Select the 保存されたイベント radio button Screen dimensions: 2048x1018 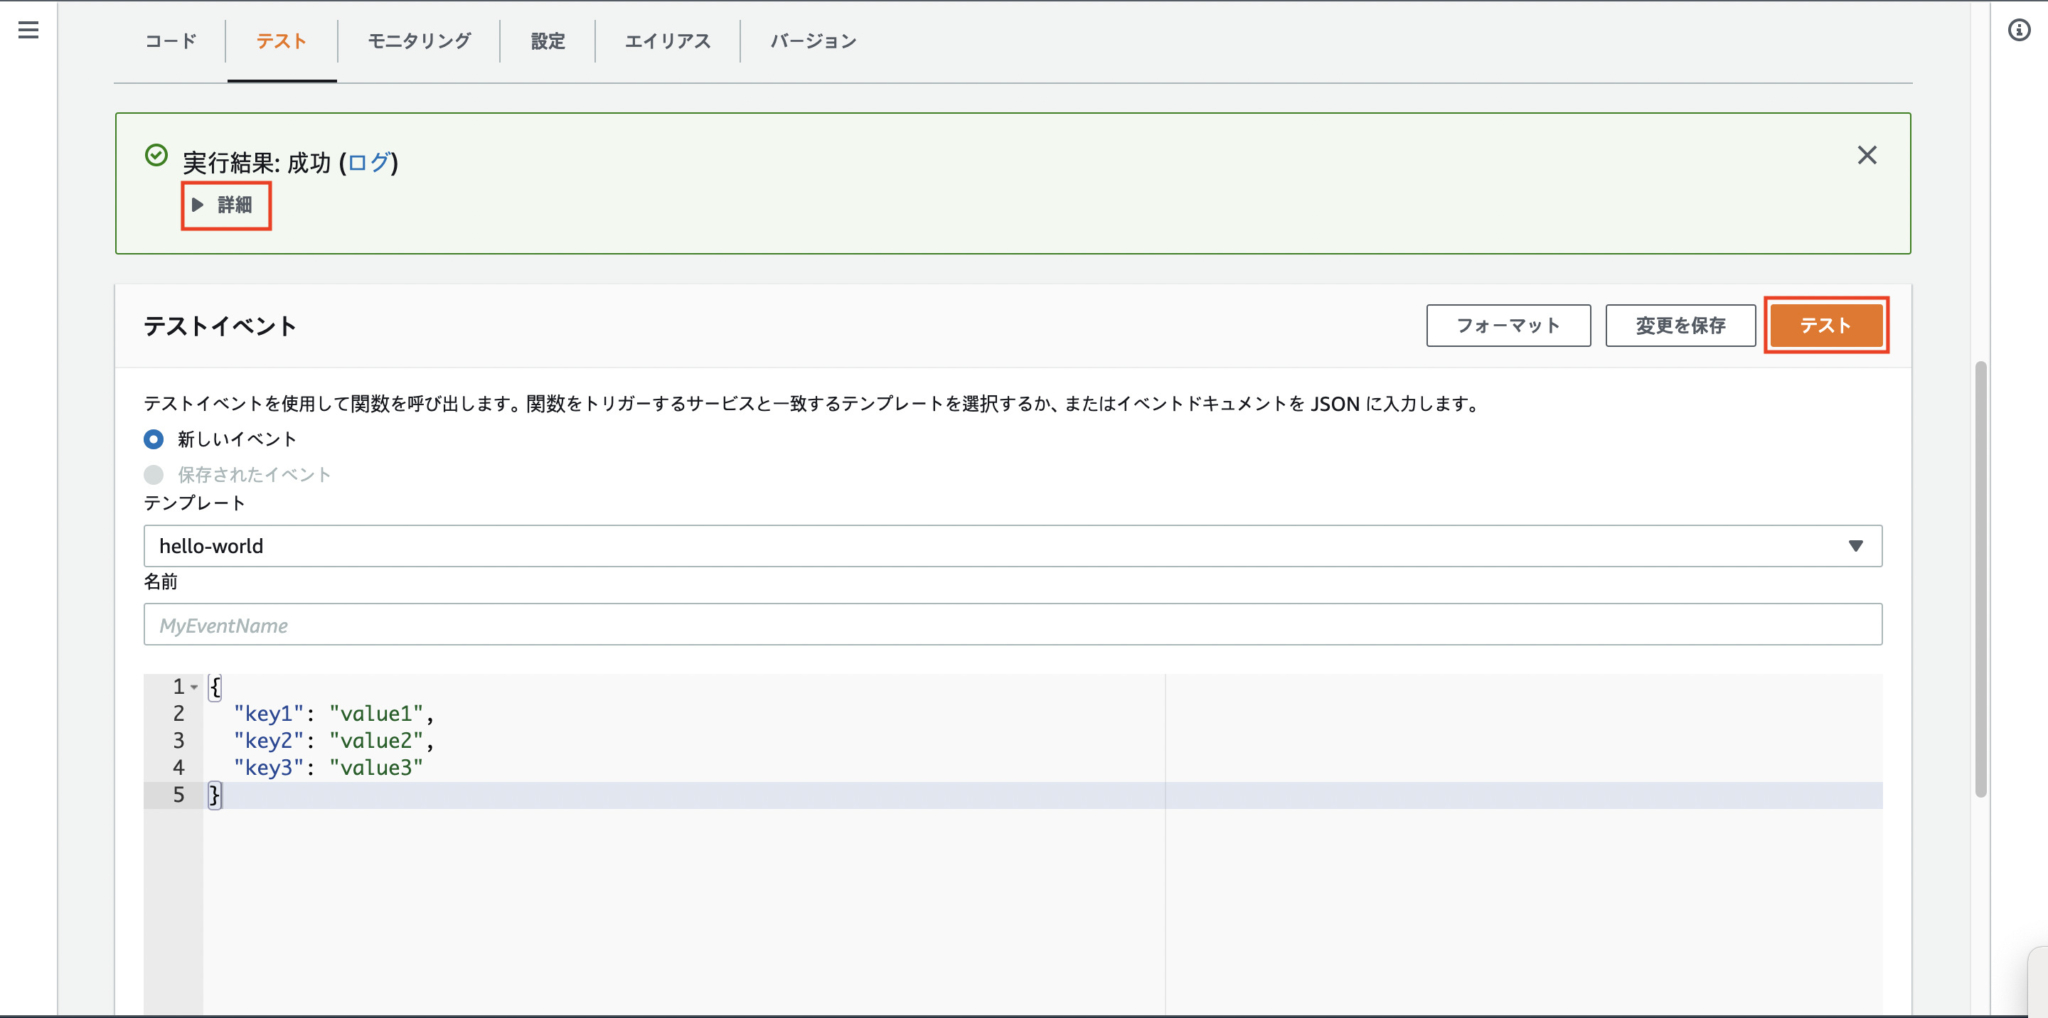tap(153, 475)
